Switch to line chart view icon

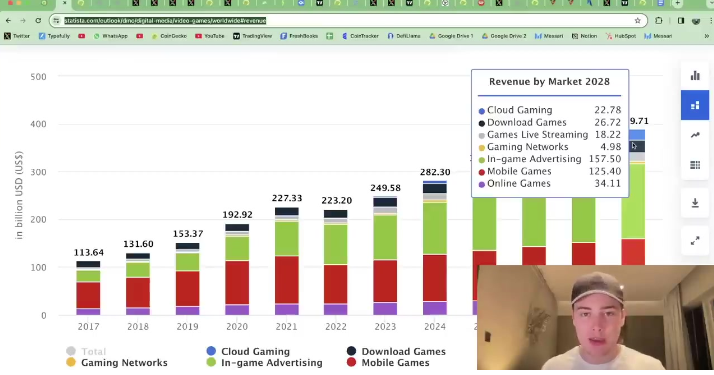pos(695,135)
